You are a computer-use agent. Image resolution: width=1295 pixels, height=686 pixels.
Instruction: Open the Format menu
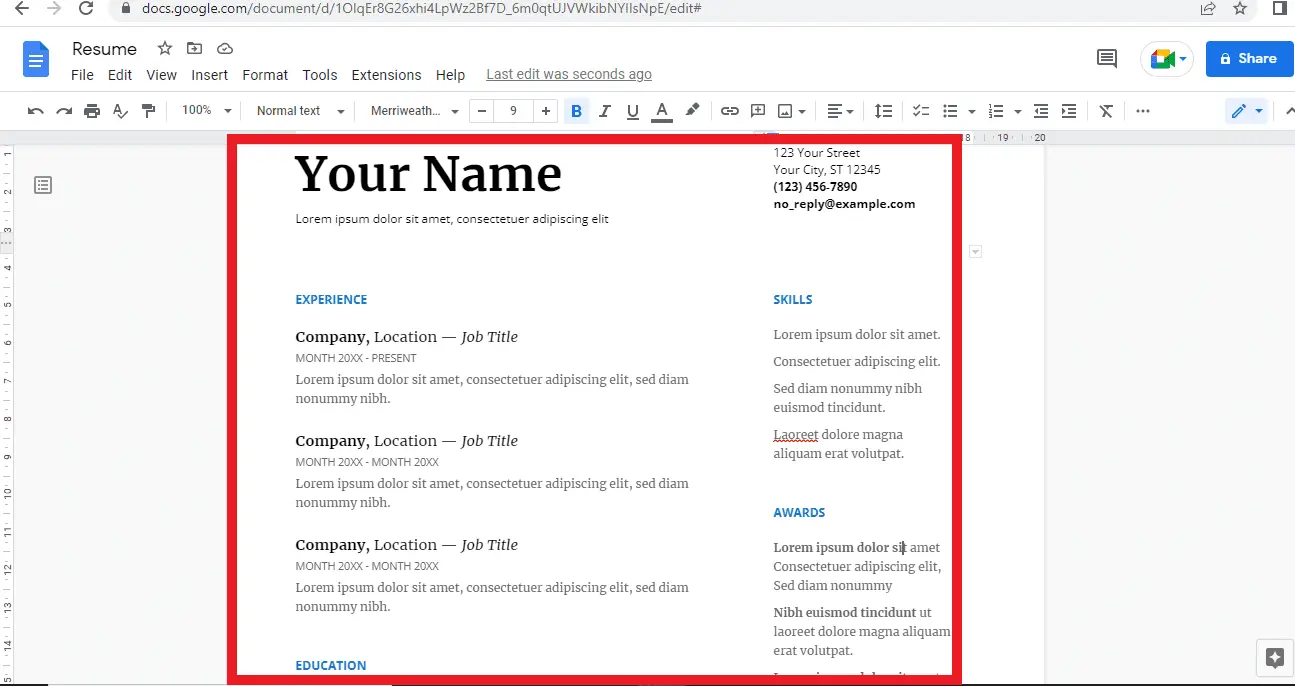coord(264,74)
